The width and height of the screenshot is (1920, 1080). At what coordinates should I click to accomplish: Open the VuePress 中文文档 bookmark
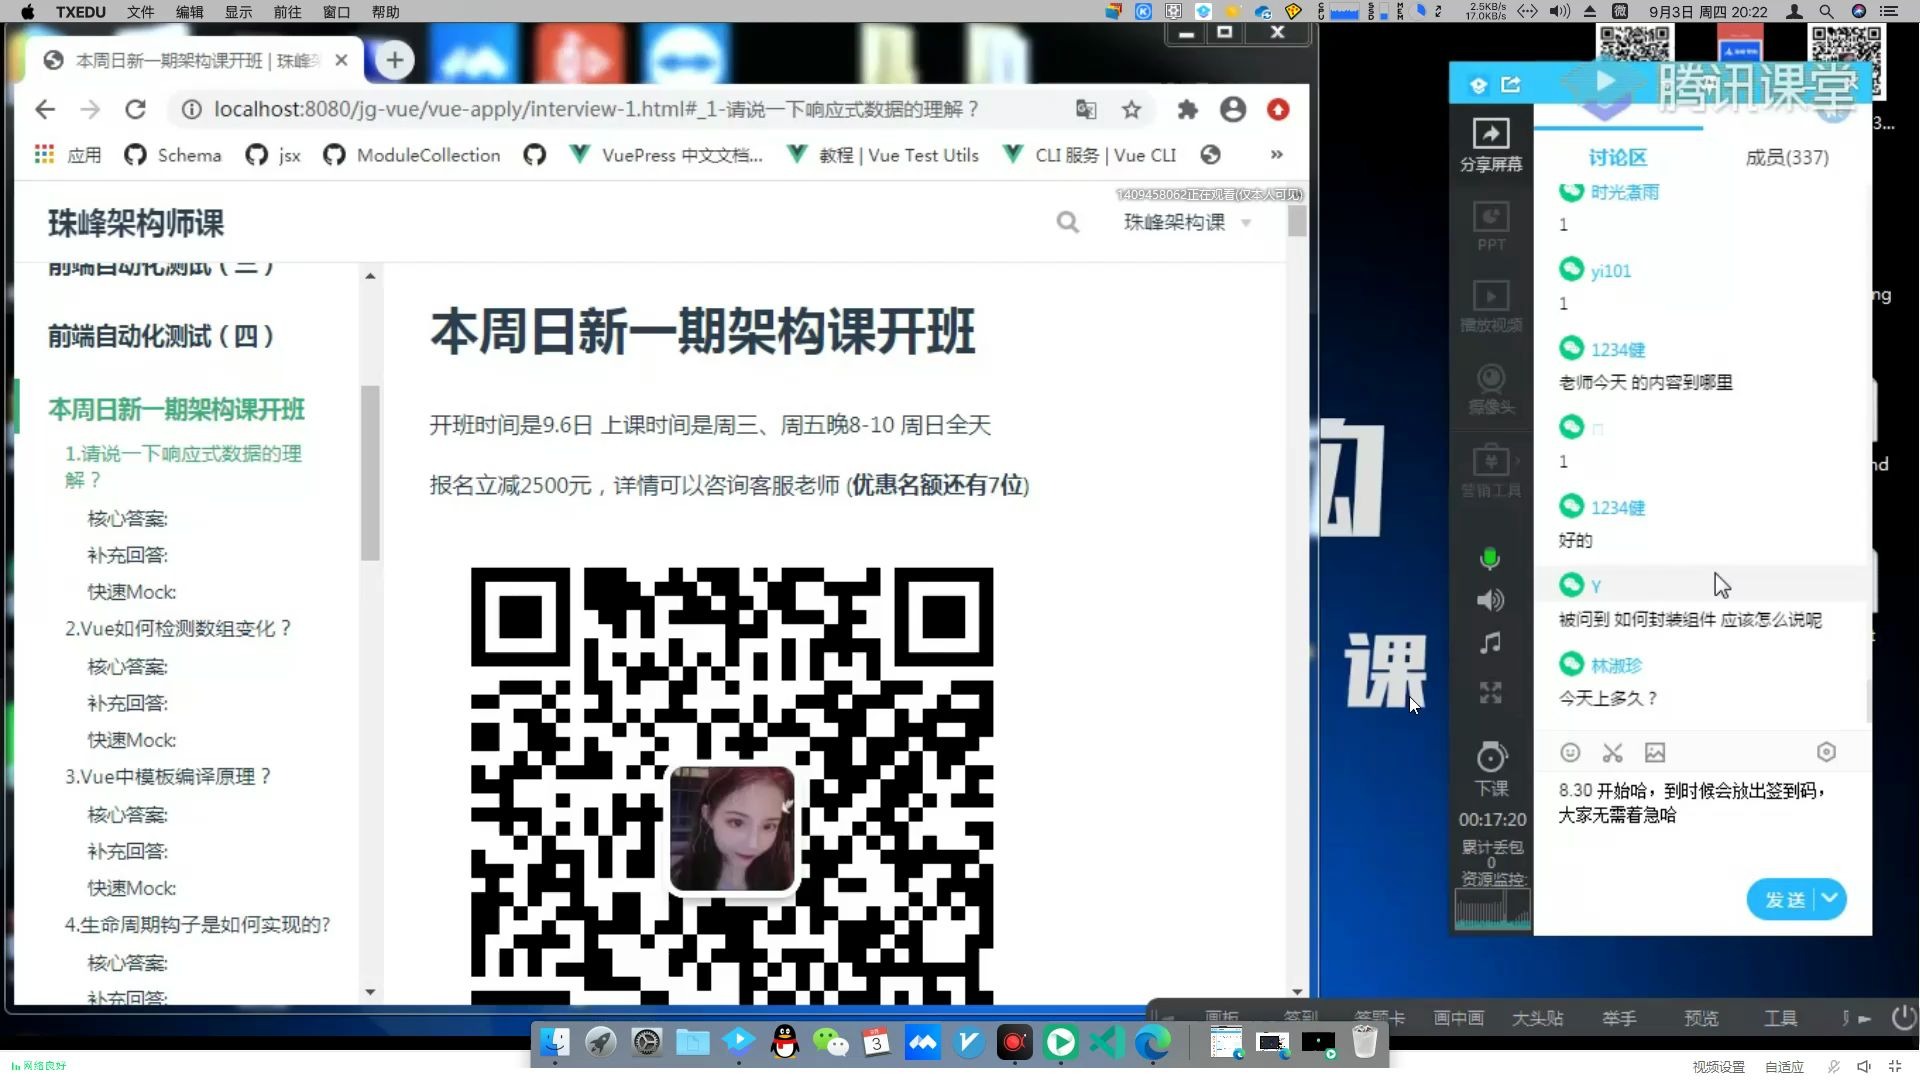[665, 155]
